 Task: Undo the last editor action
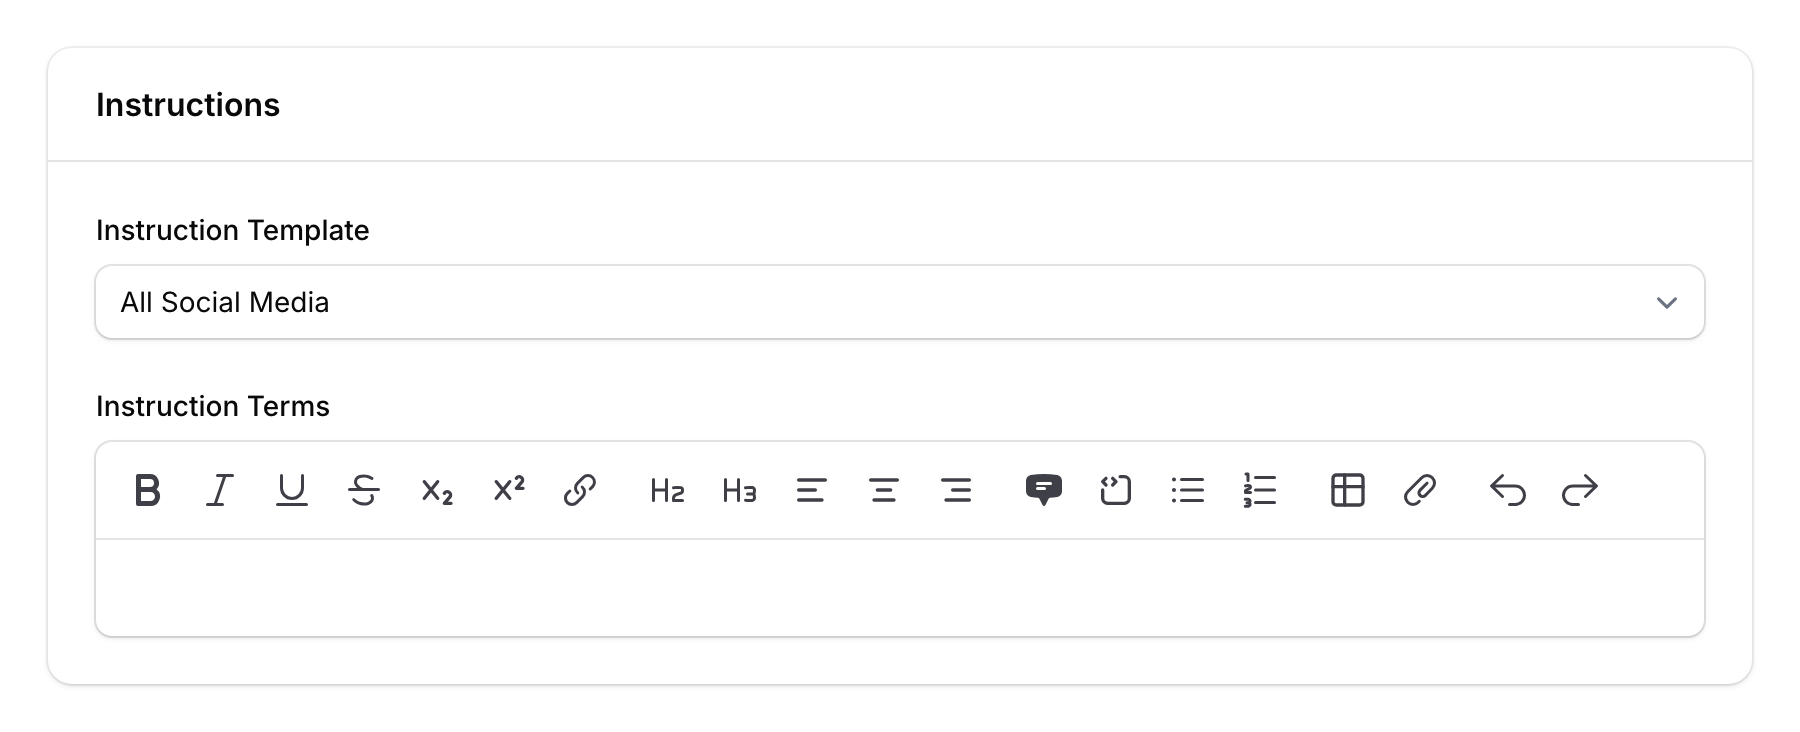click(x=1508, y=490)
